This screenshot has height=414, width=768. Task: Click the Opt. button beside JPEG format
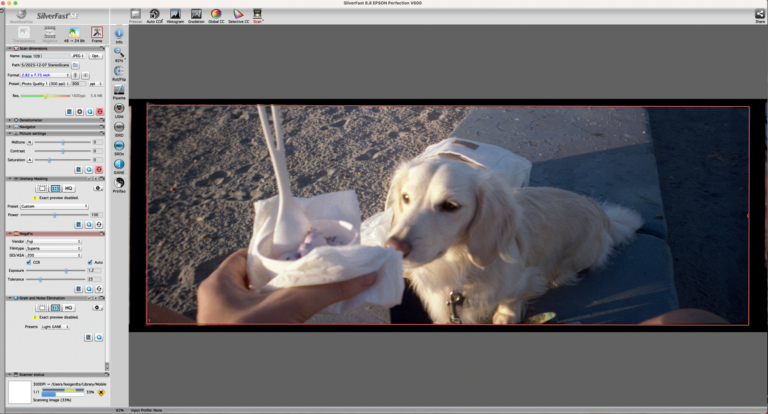95,56
